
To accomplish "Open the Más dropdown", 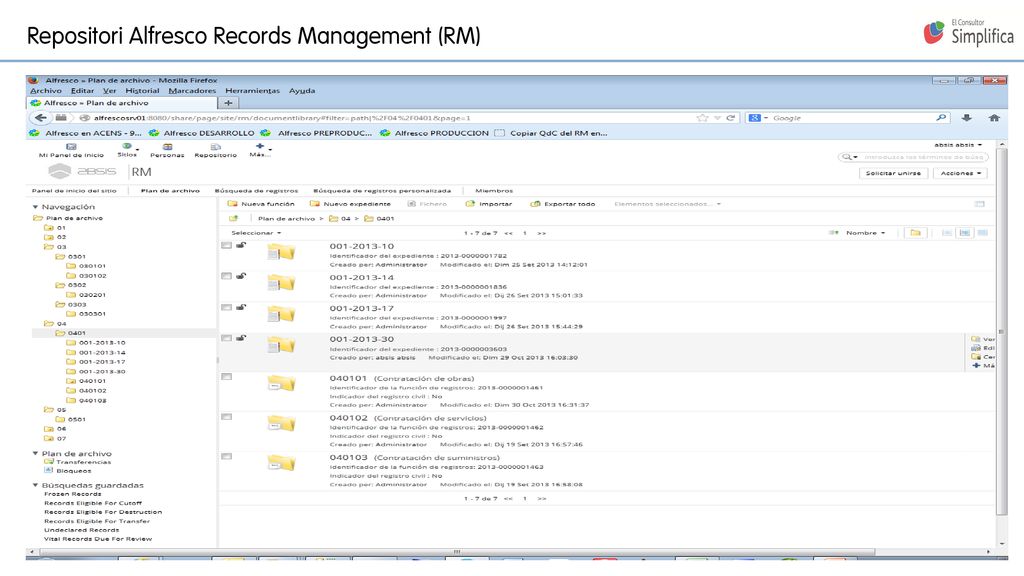I will click(x=260, y=150).
